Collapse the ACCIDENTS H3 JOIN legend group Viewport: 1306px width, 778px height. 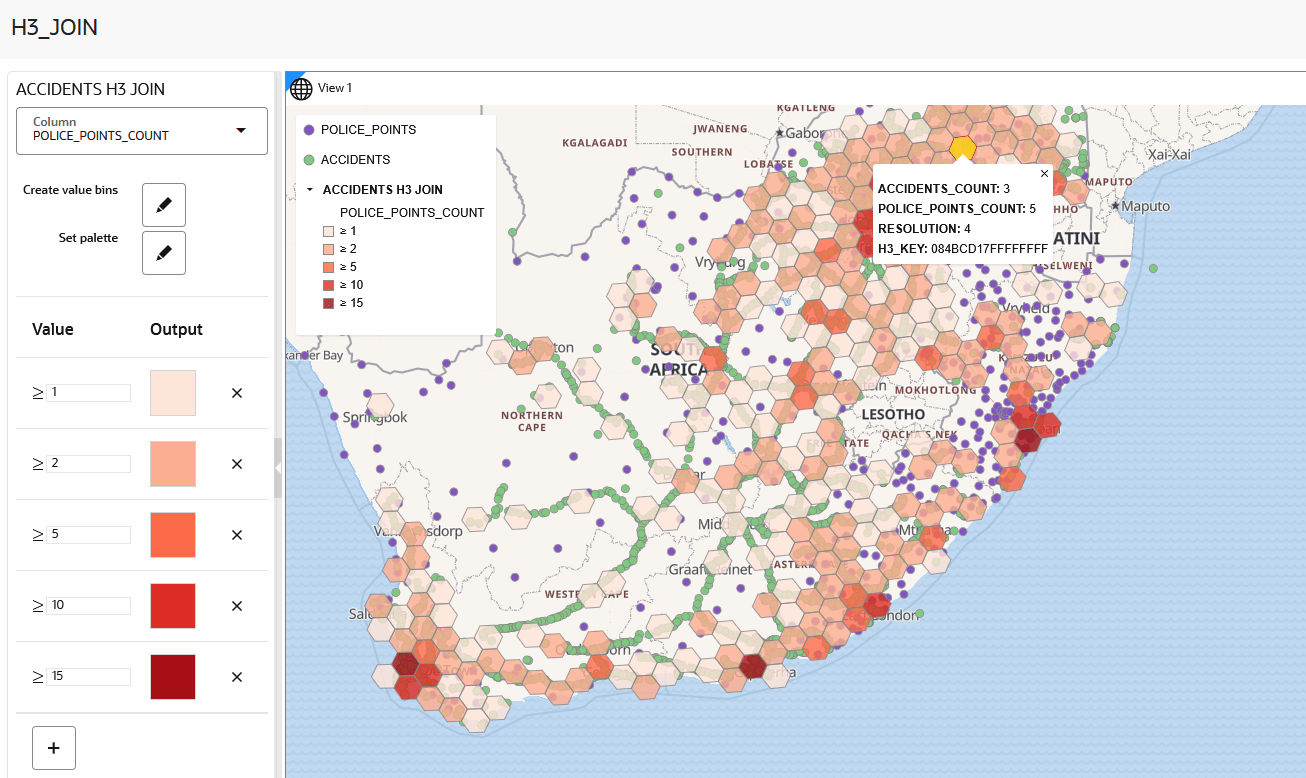(x=310, y=190)
